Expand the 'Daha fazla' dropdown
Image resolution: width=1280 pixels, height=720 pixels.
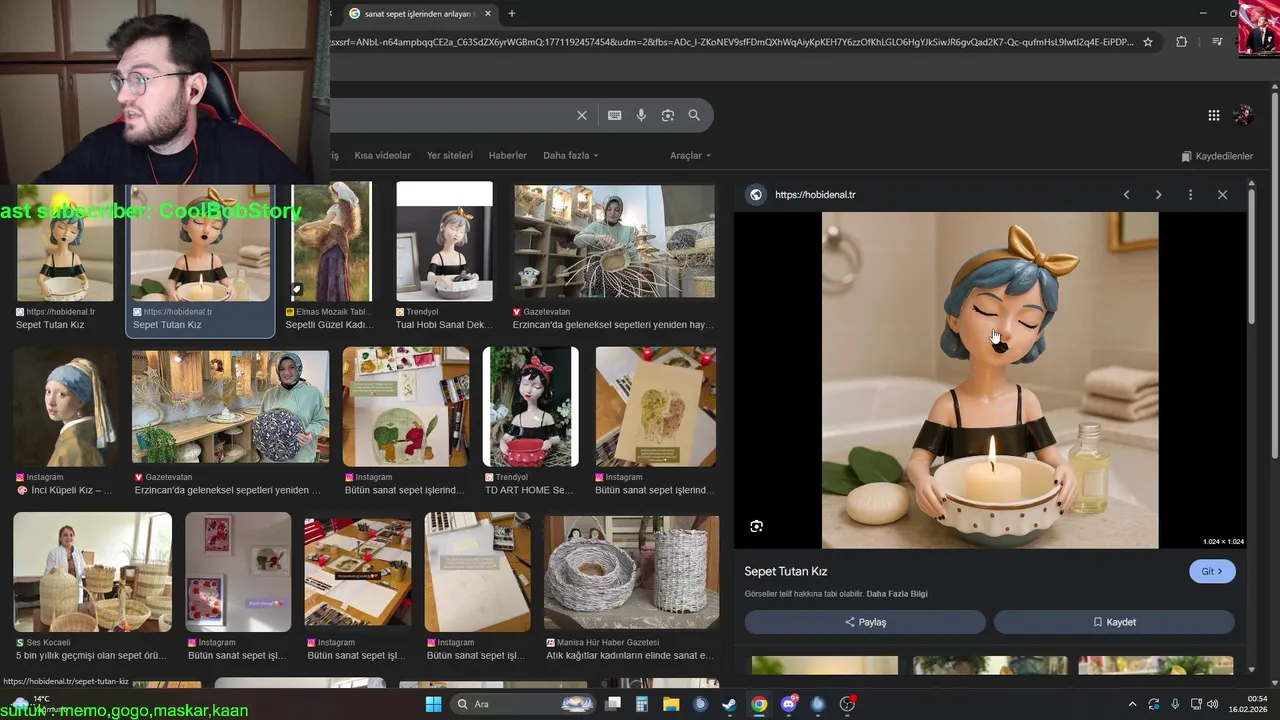(570, 156)
